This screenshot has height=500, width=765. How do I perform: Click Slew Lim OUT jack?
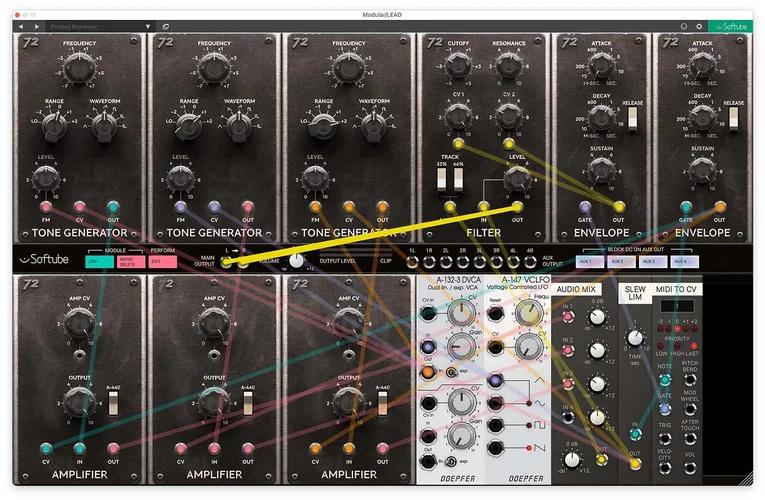tap(635, 464)
